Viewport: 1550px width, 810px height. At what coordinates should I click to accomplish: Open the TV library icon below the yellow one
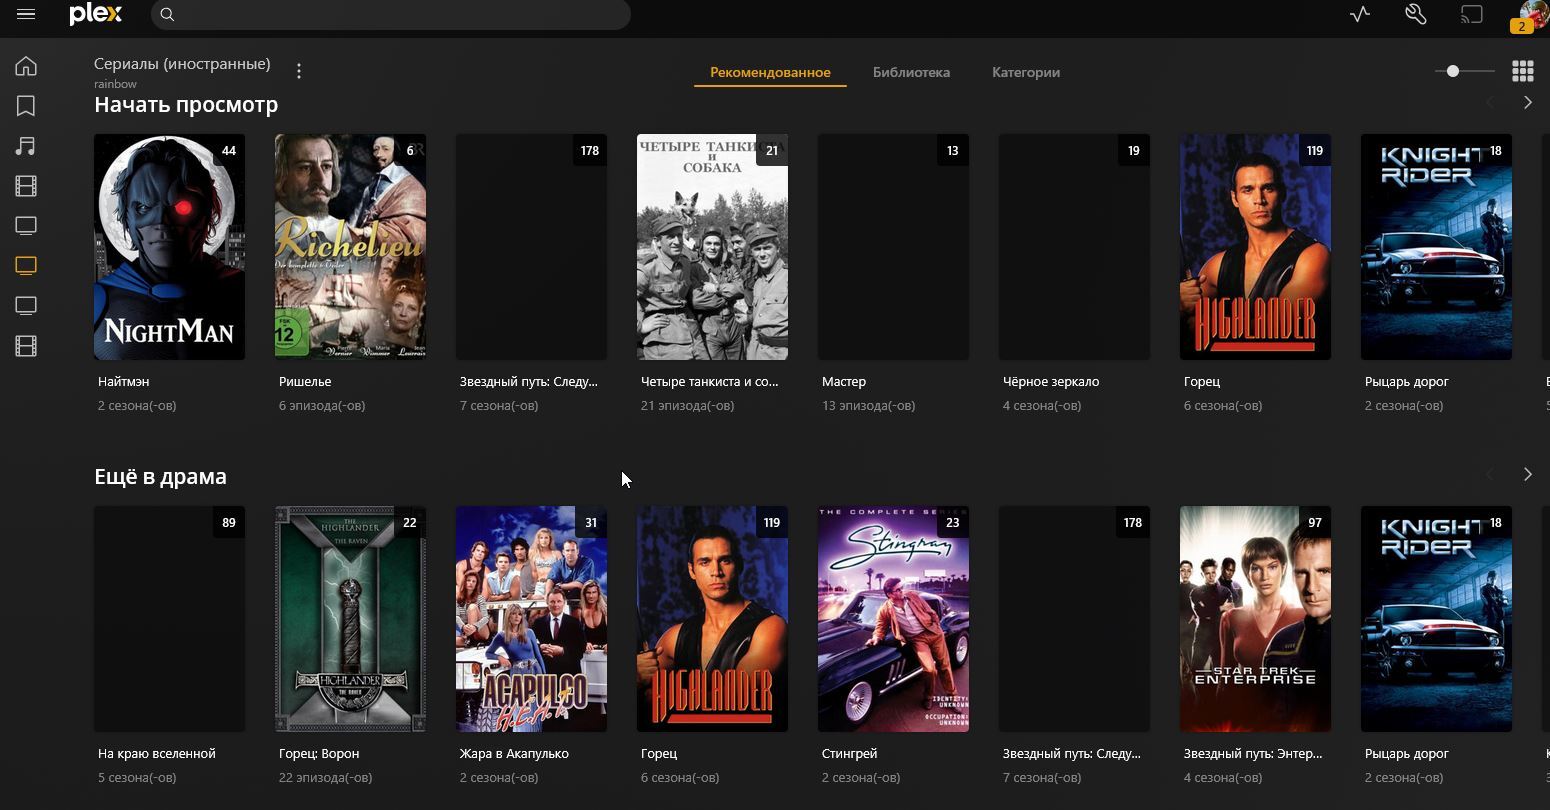(26, 305)
